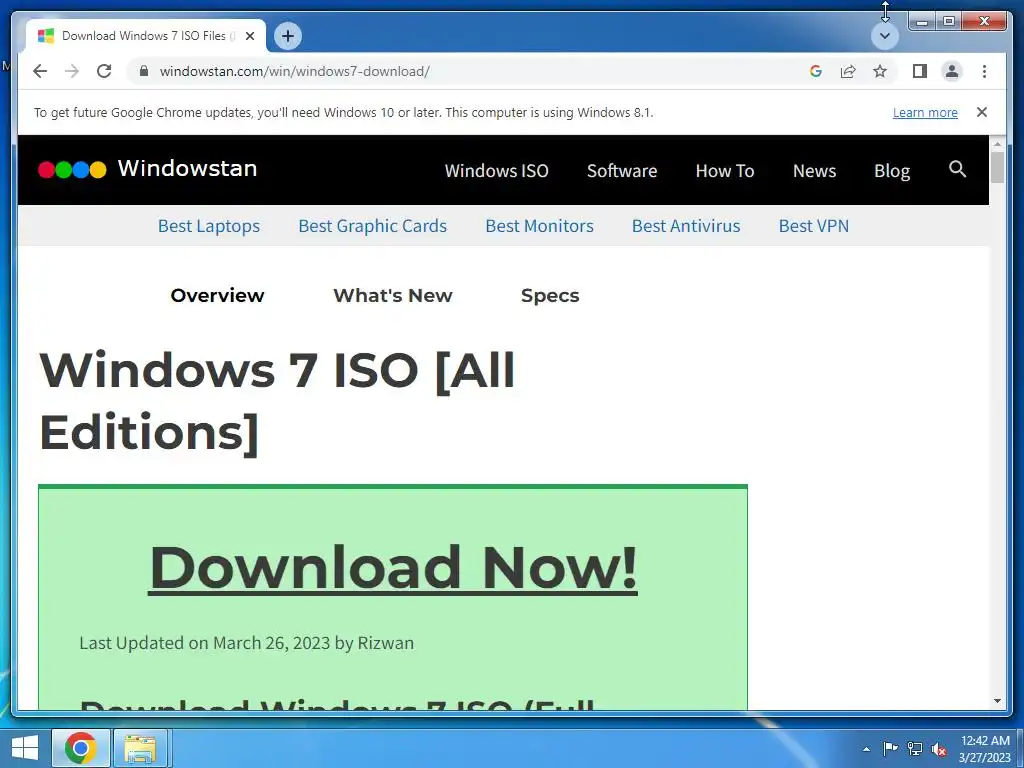The image size is (1024, 768).
Task: Click the Download Now! link
Action: pyautogui.click(x=393, y=567)
